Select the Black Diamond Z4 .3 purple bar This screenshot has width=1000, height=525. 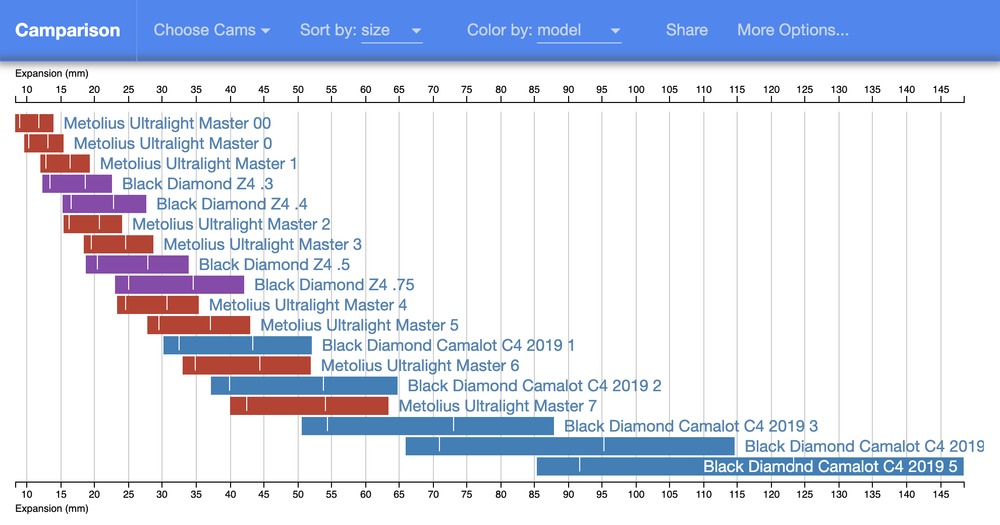77,184
